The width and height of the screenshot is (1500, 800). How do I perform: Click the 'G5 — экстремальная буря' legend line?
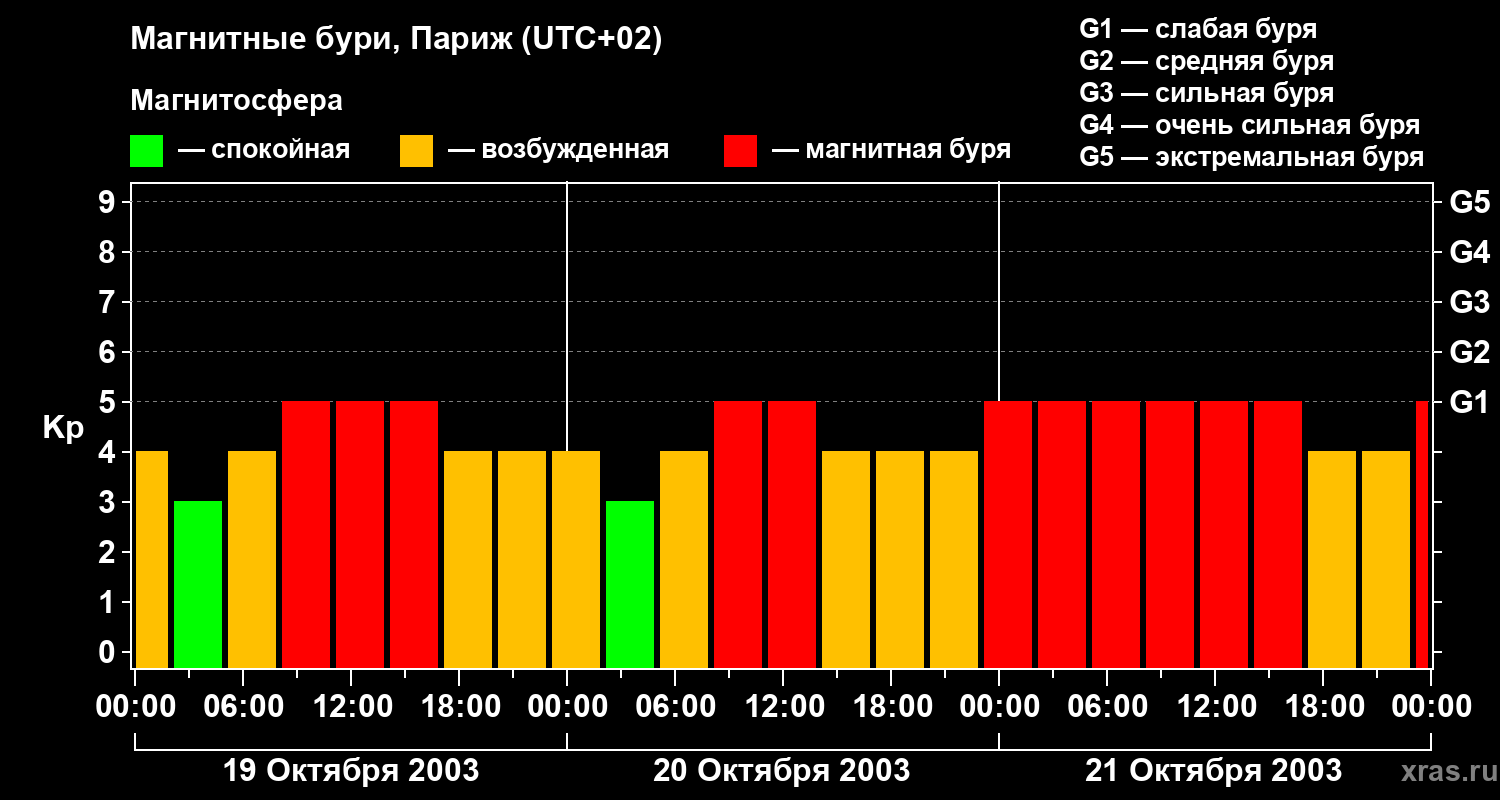pos(1251,157)
